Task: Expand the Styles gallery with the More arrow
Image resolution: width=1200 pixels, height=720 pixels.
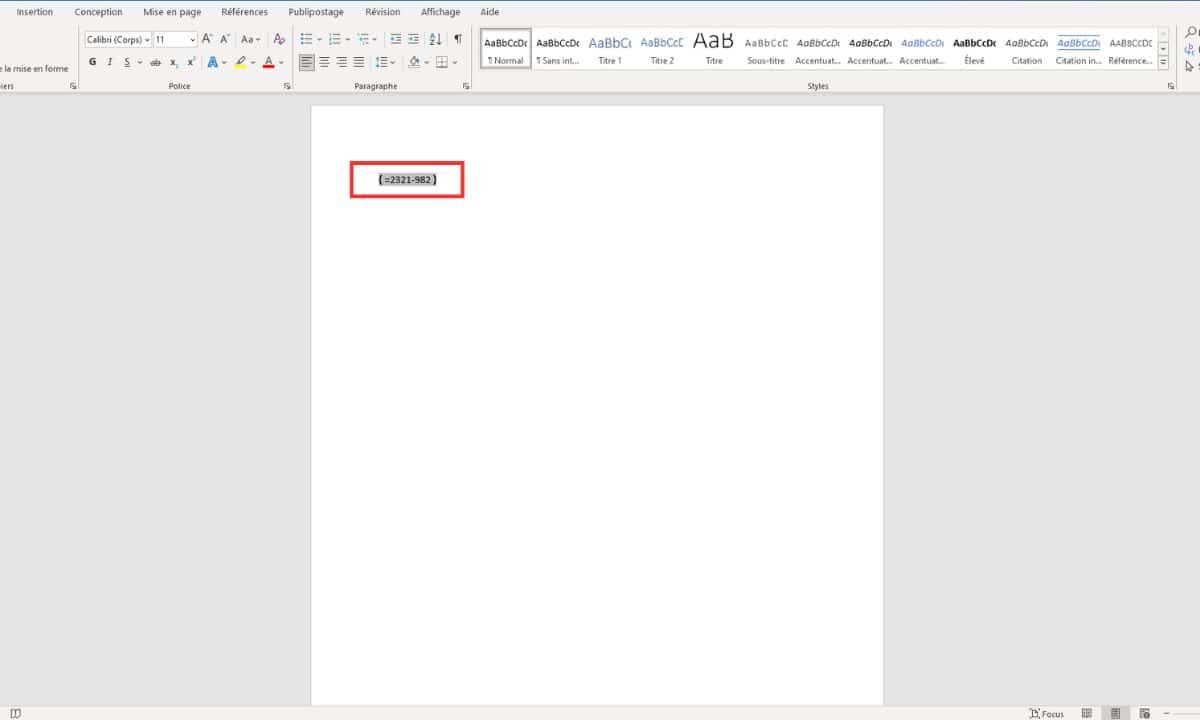Action: click(1163, 62)
